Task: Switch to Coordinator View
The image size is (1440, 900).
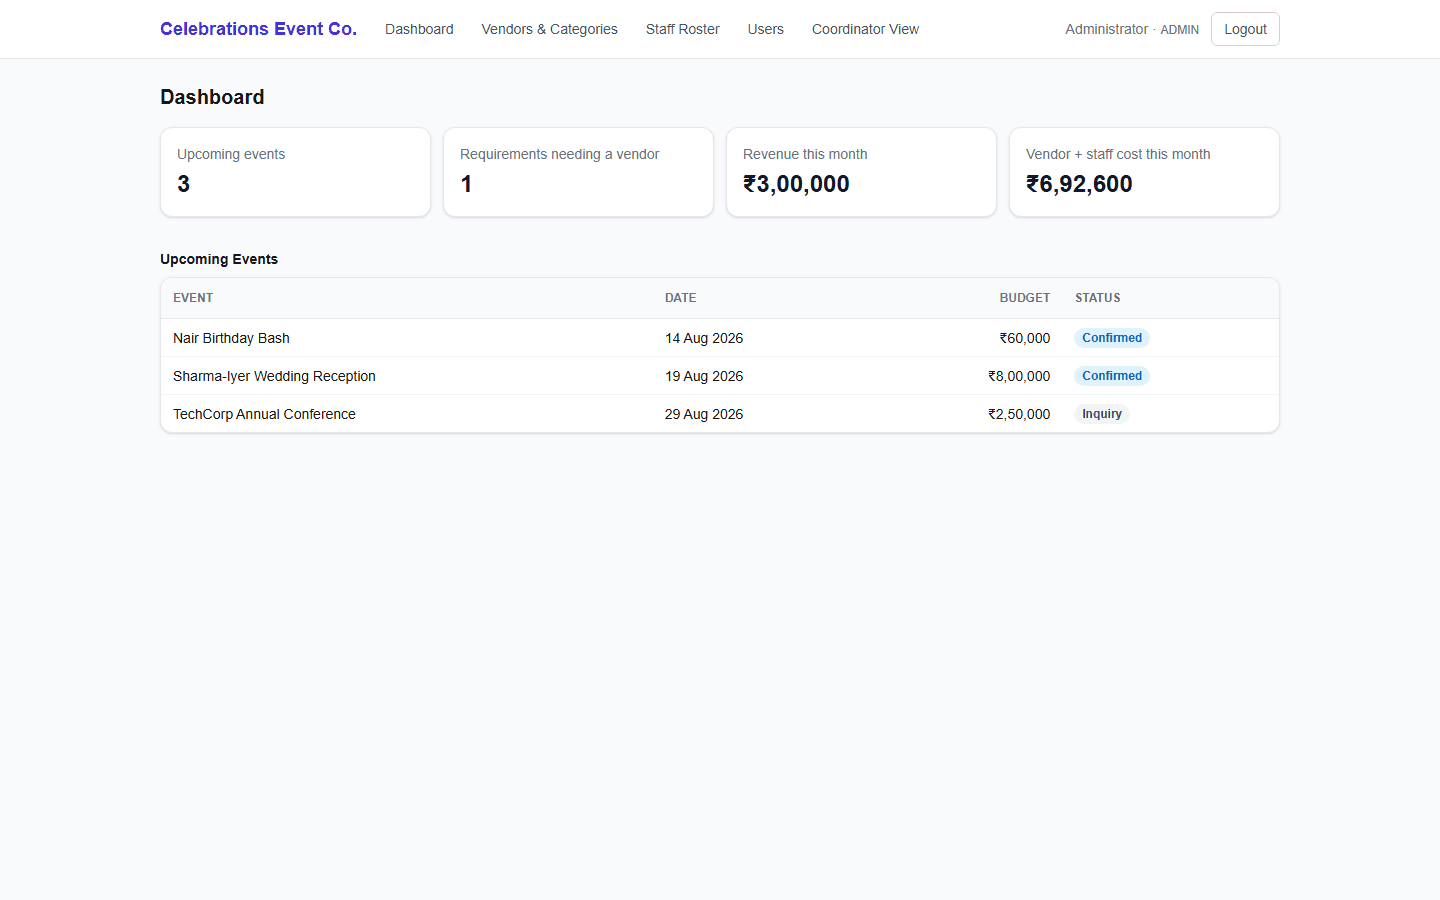Action: [x=865, y=29]
